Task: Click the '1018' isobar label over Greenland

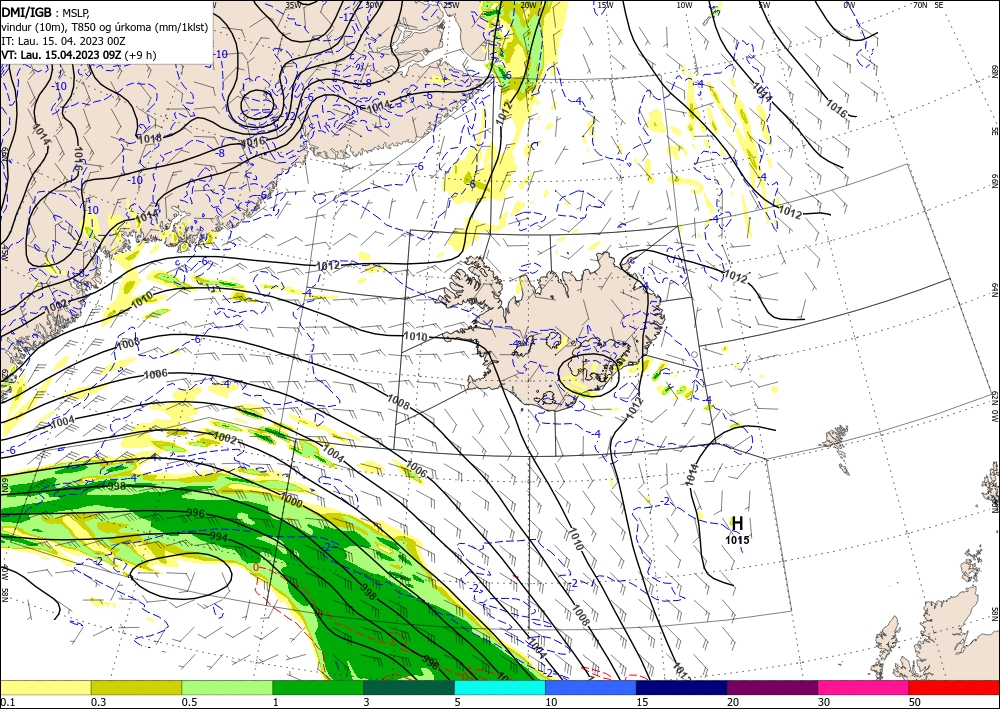Action: pyautogui.click(x=150, y=137)
